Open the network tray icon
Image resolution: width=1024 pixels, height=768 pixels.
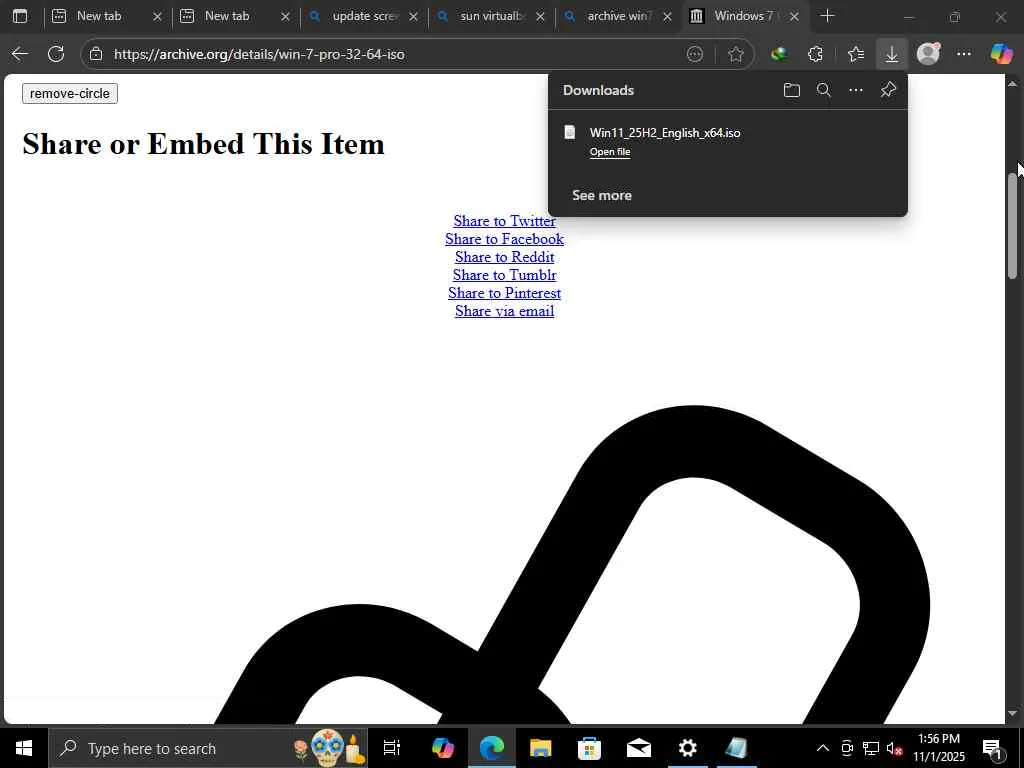point(871,748)
